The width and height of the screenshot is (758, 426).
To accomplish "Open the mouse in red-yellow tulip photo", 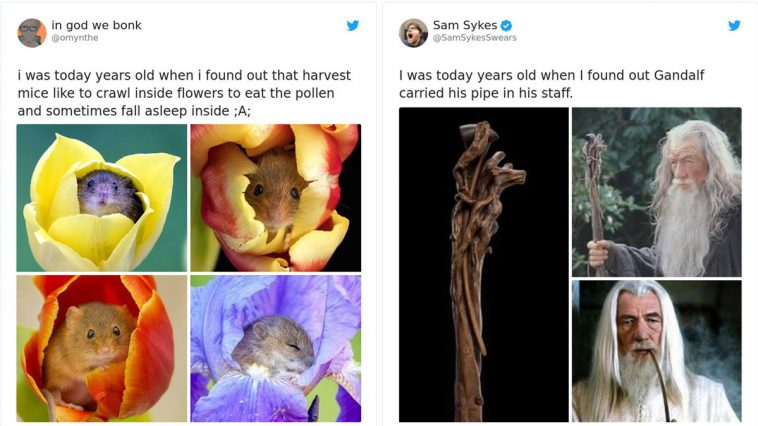I will pyautogui.click(x=275, y=197).
